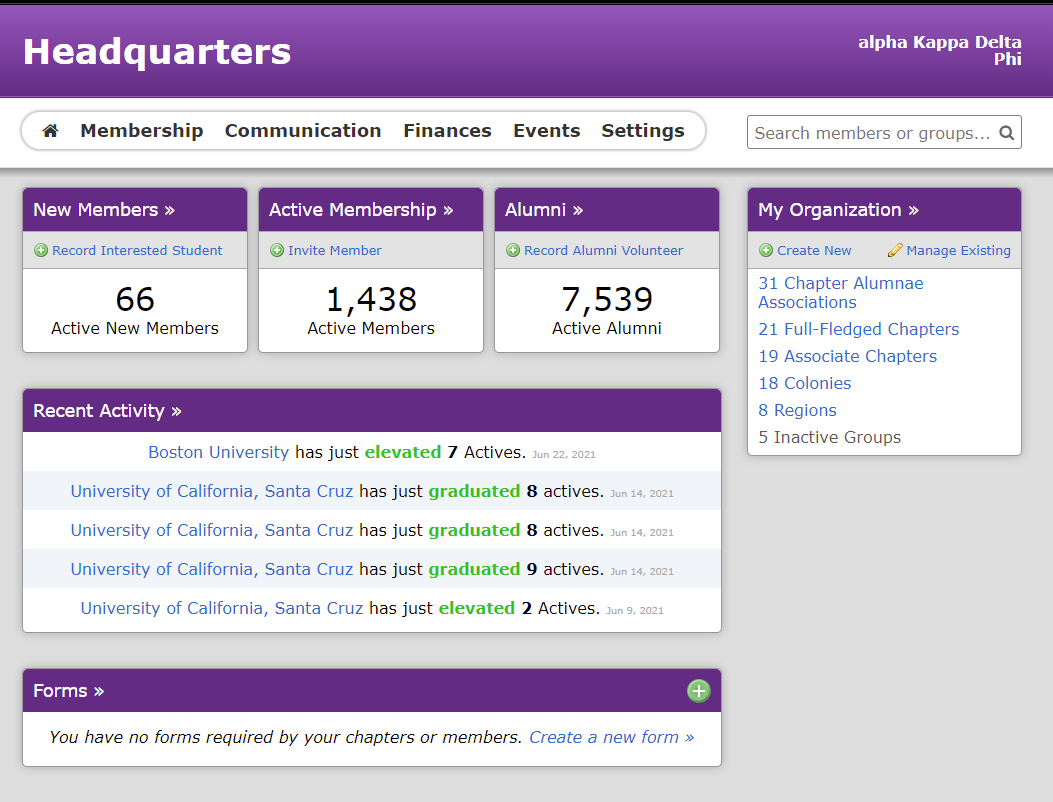The image size is (1053, 802).
Task: Click pencil icon beside Manage Existing
Action: [895, 251]
